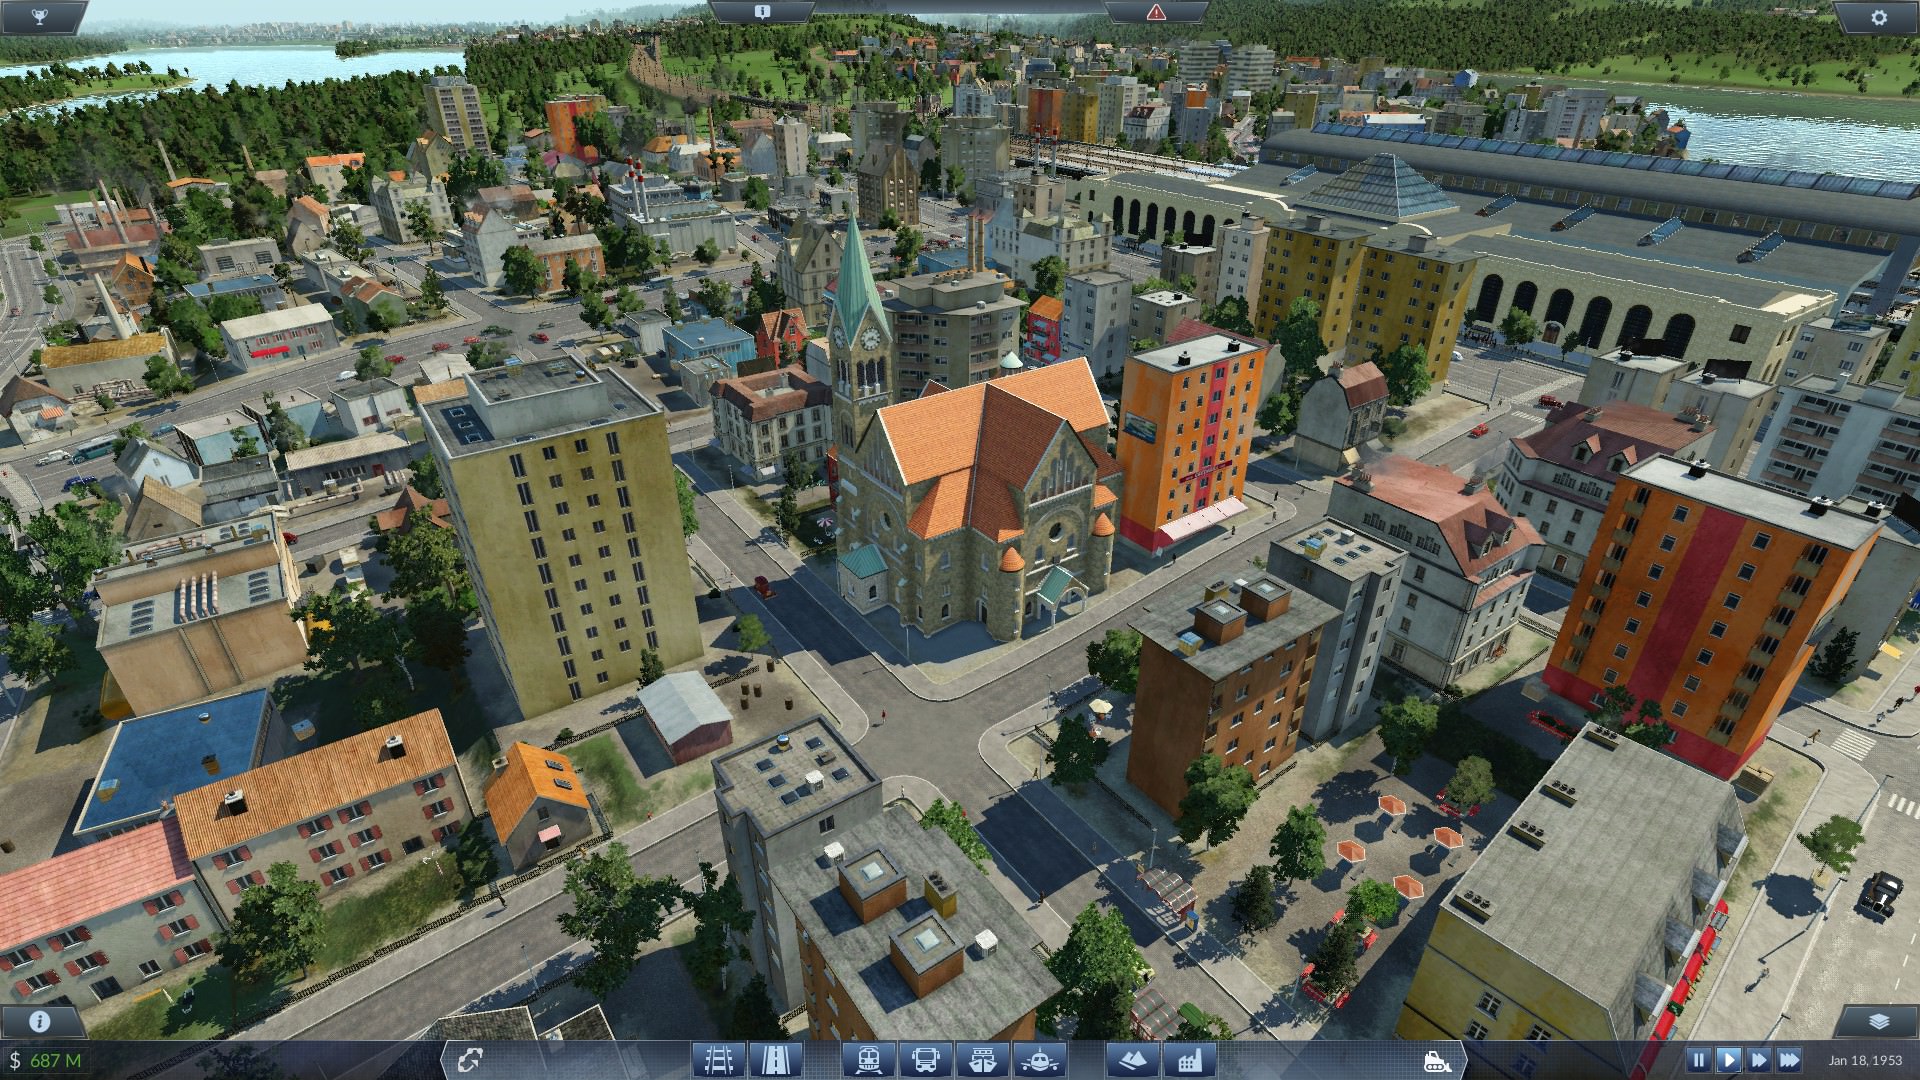Open the trophy achievements tab
Screen dimensions: 1920x1080
(x=40, y=17)
